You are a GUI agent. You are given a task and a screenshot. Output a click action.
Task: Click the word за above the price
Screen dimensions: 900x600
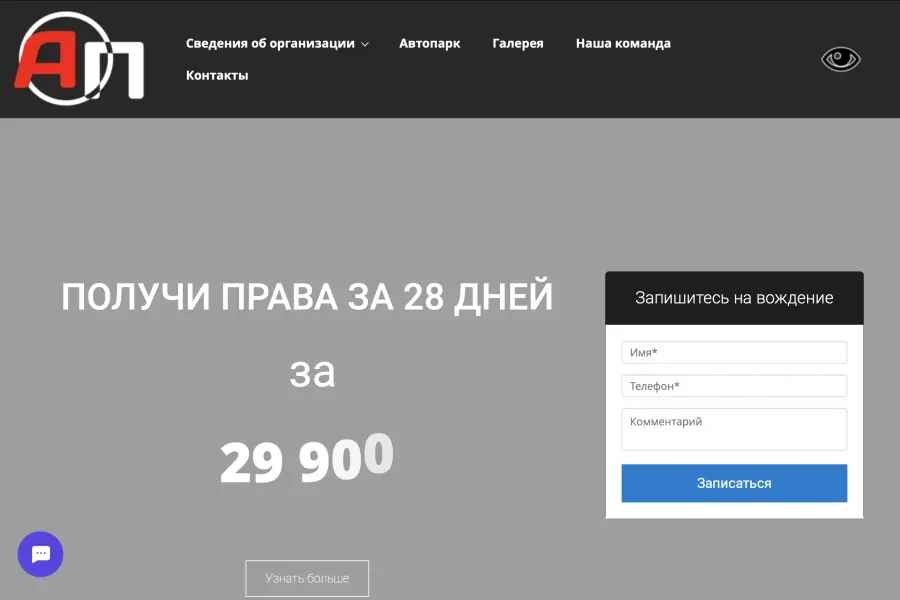point(312,373)
